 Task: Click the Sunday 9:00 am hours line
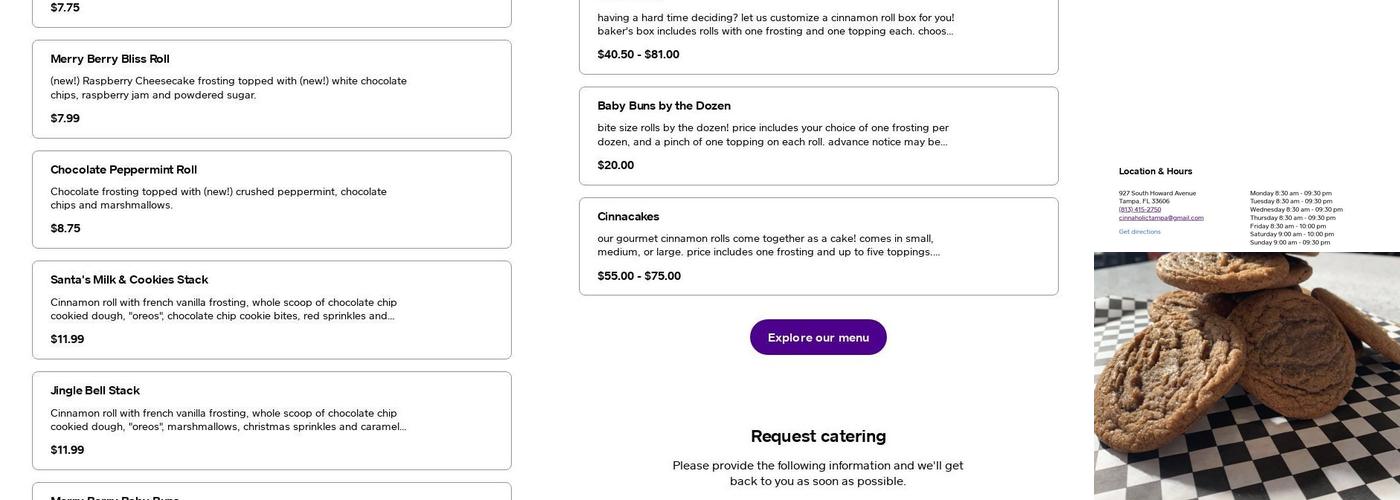coord(1289,242)
